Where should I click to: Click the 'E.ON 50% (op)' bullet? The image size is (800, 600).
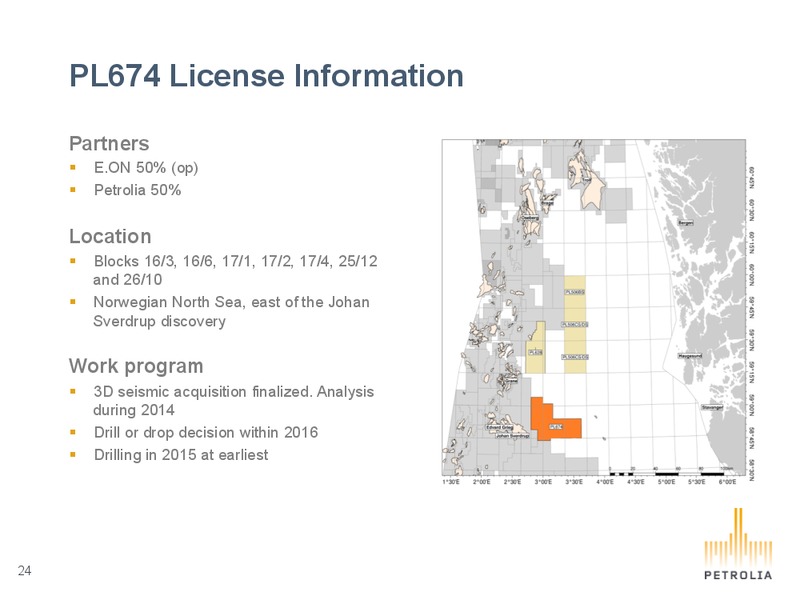pyautogui.click(x=146, y=168)
